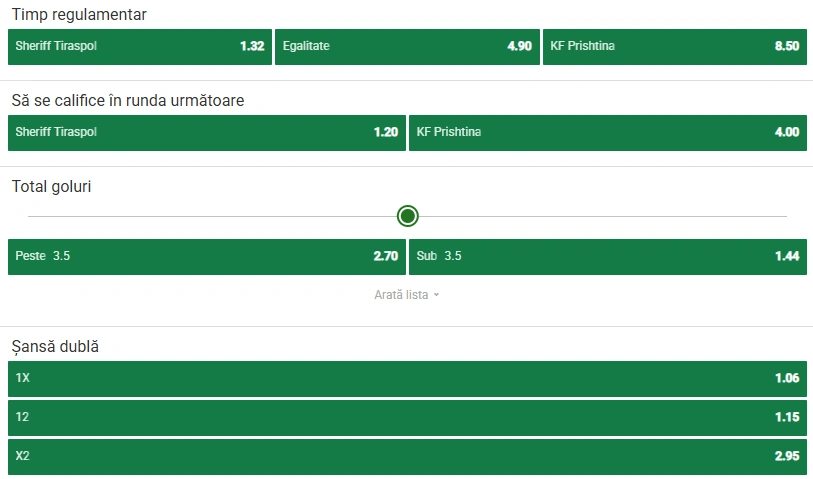The image size is (813, 479).
Task: Select Sub 3.5 goals at 1.44
Action: 608,257
